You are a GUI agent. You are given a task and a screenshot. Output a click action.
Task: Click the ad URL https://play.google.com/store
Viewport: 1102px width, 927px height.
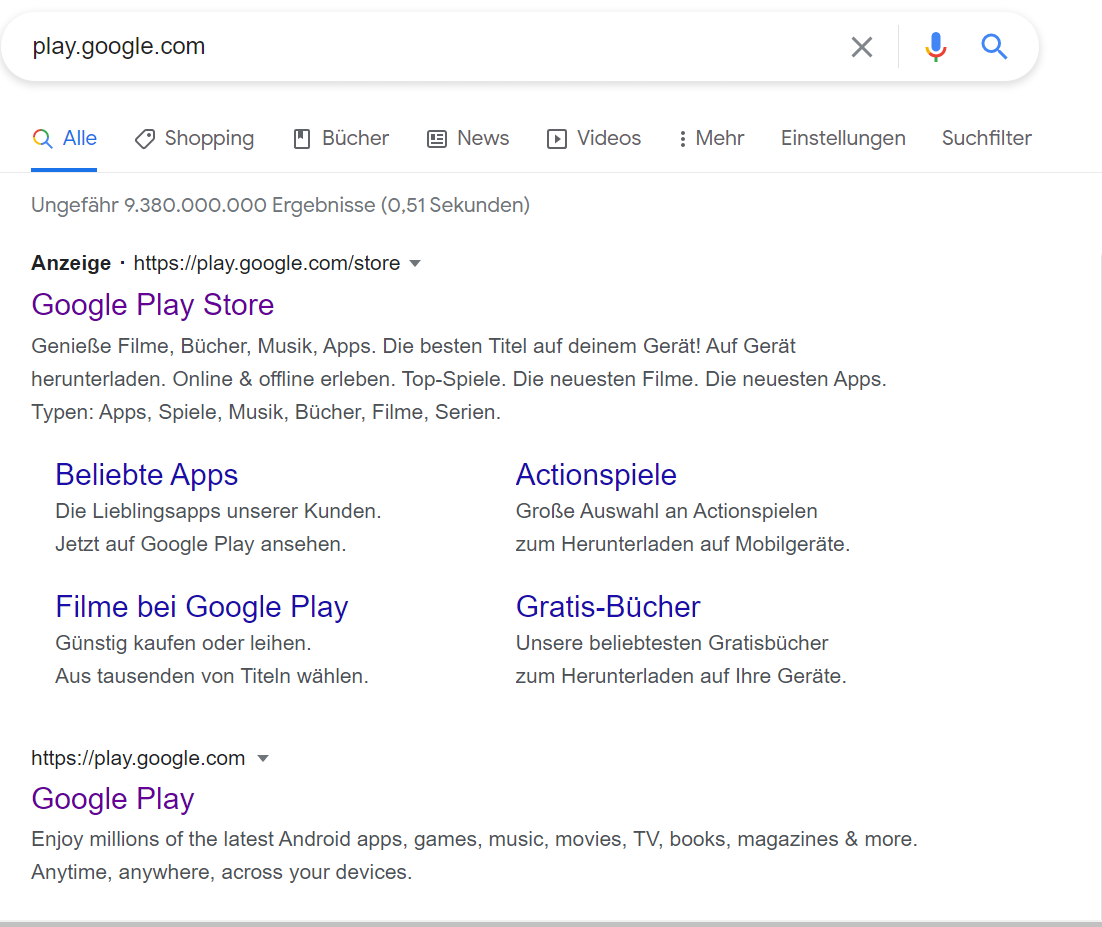(x=266, y=263)
